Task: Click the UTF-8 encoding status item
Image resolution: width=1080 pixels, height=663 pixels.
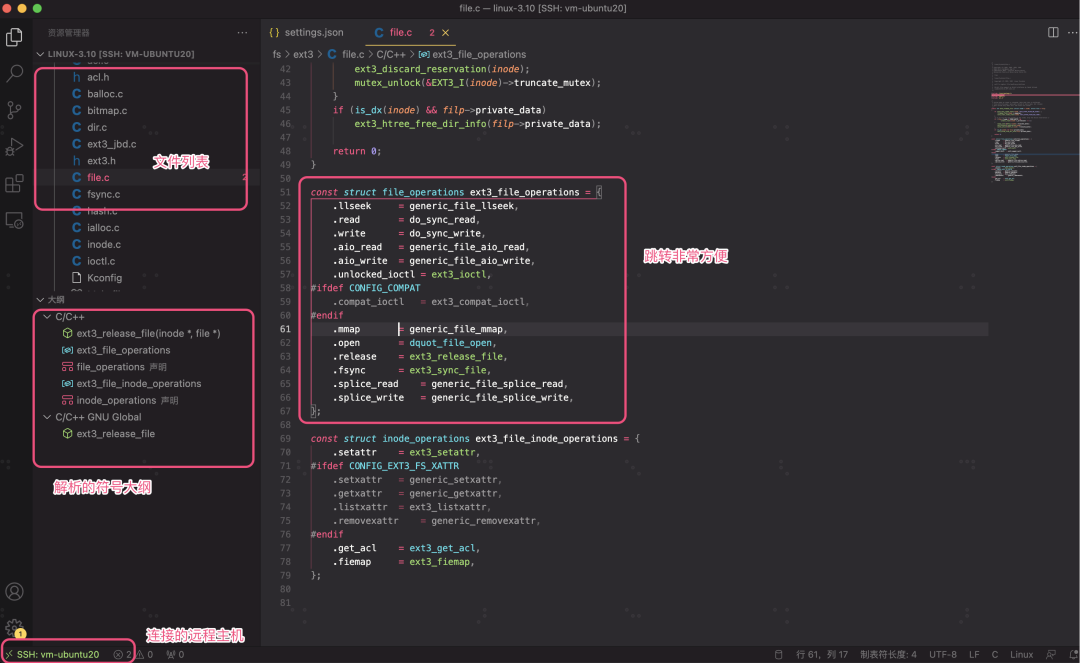Action: (942, 655)
